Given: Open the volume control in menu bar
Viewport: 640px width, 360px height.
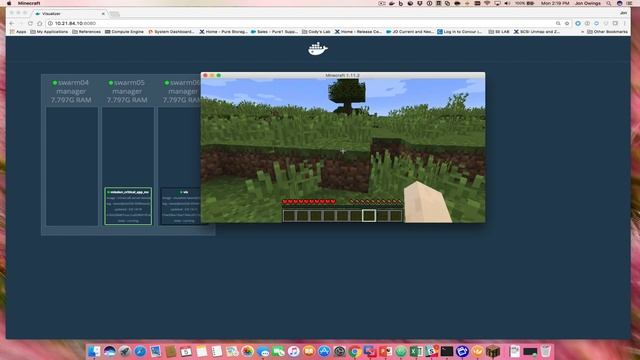Looking at the screenshot, I should [507, 3].
